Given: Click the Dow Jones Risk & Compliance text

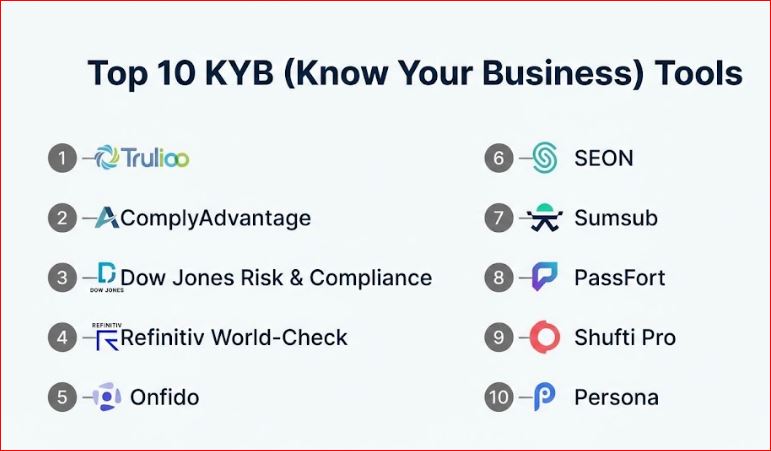Looking at the screenshot, I should pos(276,278).
